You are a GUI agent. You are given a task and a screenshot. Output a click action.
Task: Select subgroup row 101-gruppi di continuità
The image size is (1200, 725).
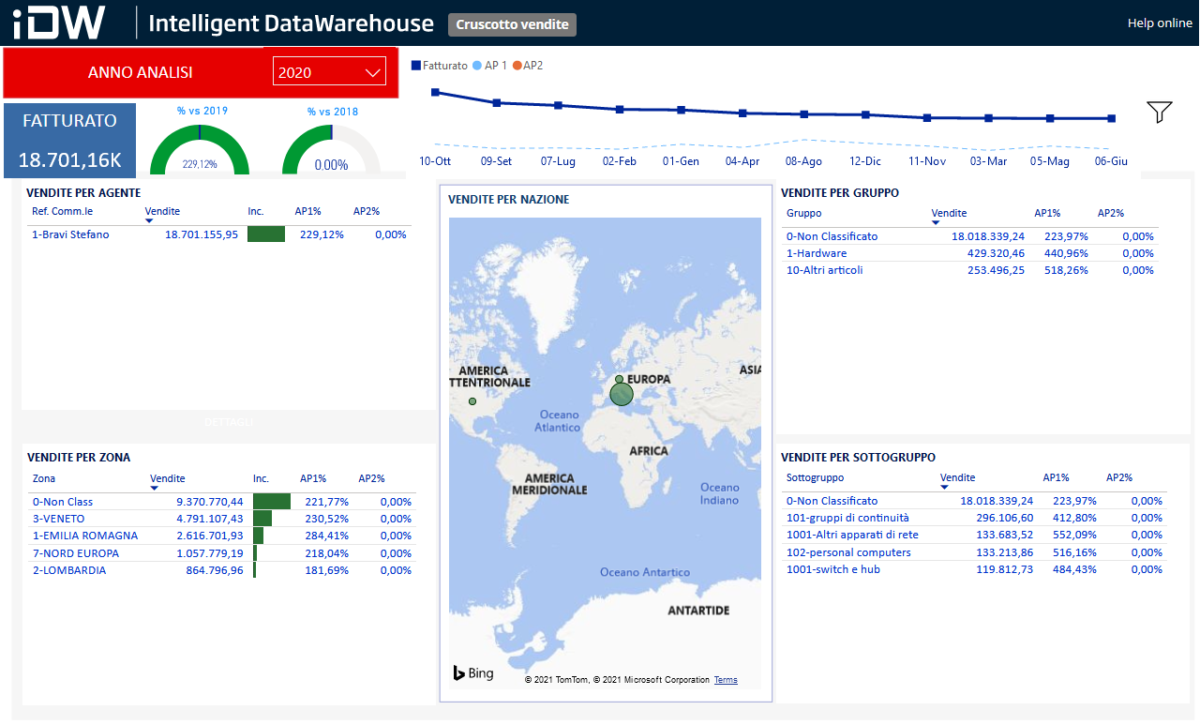pos(973,517)
